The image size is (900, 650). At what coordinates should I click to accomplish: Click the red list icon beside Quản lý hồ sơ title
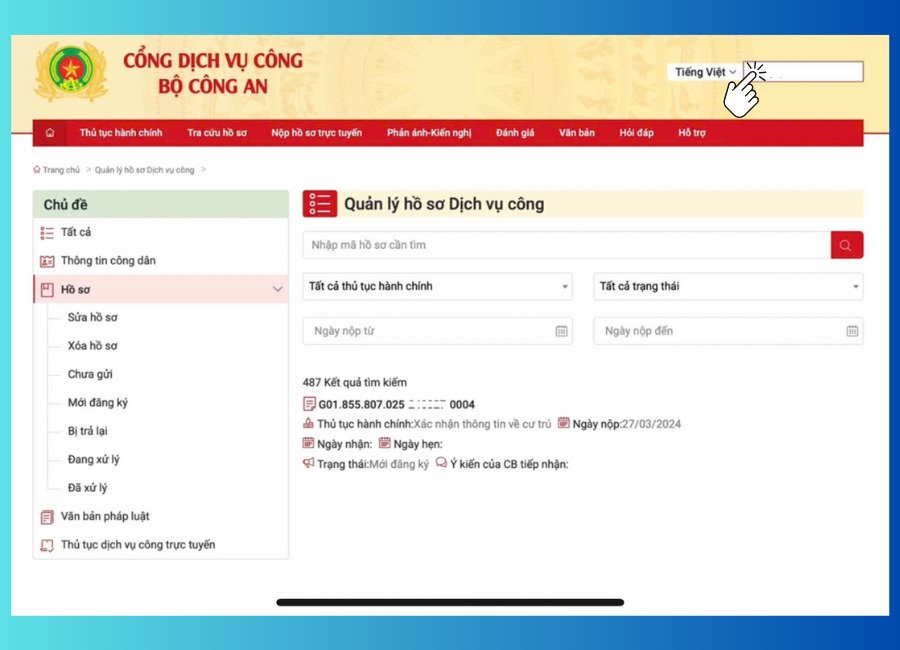(x=320, y=204)
